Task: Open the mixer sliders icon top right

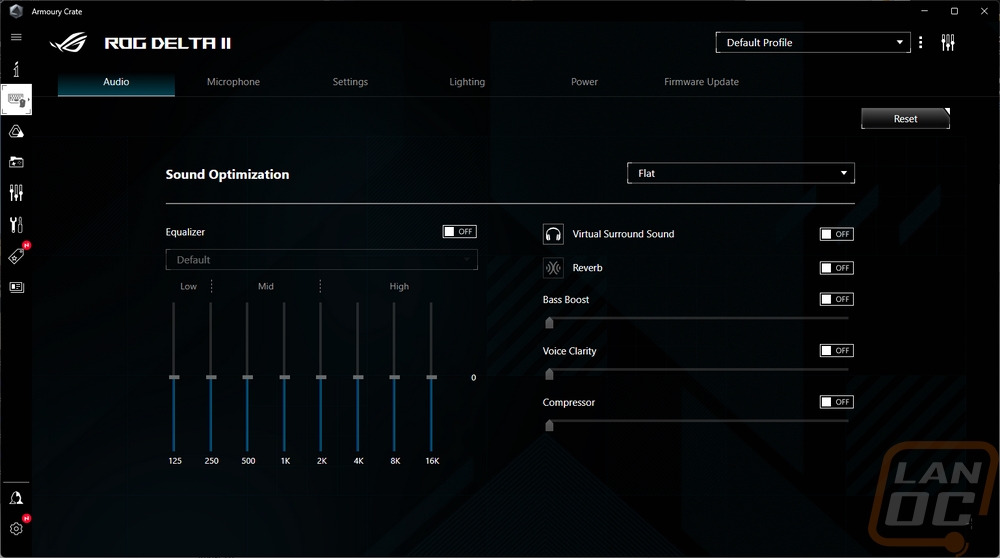Action: [948, 43]
